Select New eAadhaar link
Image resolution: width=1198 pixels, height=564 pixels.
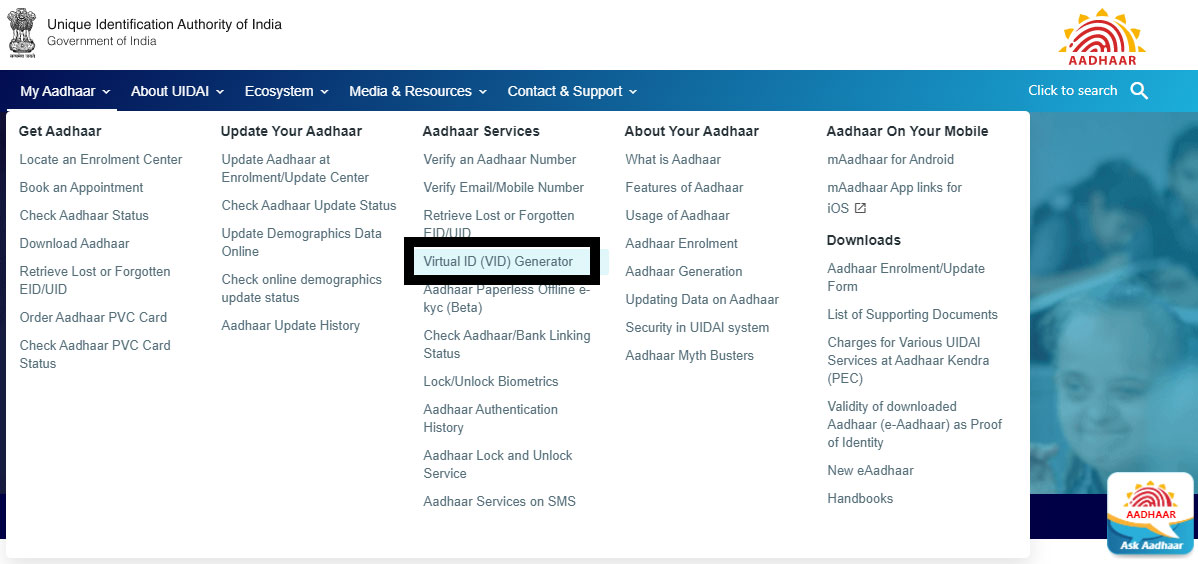point(870,471)
